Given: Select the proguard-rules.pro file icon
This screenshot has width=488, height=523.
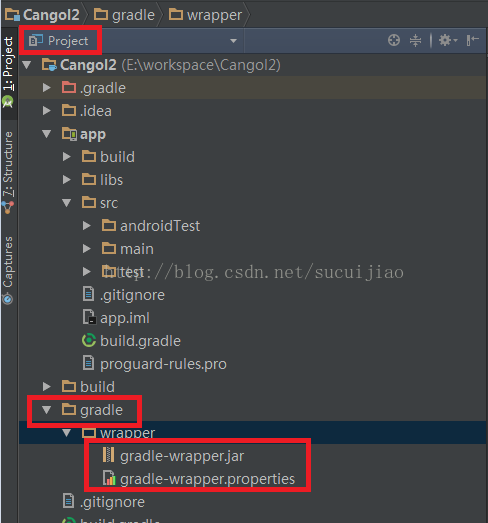Looking at the screenshot, I should (x=88, y=364).
